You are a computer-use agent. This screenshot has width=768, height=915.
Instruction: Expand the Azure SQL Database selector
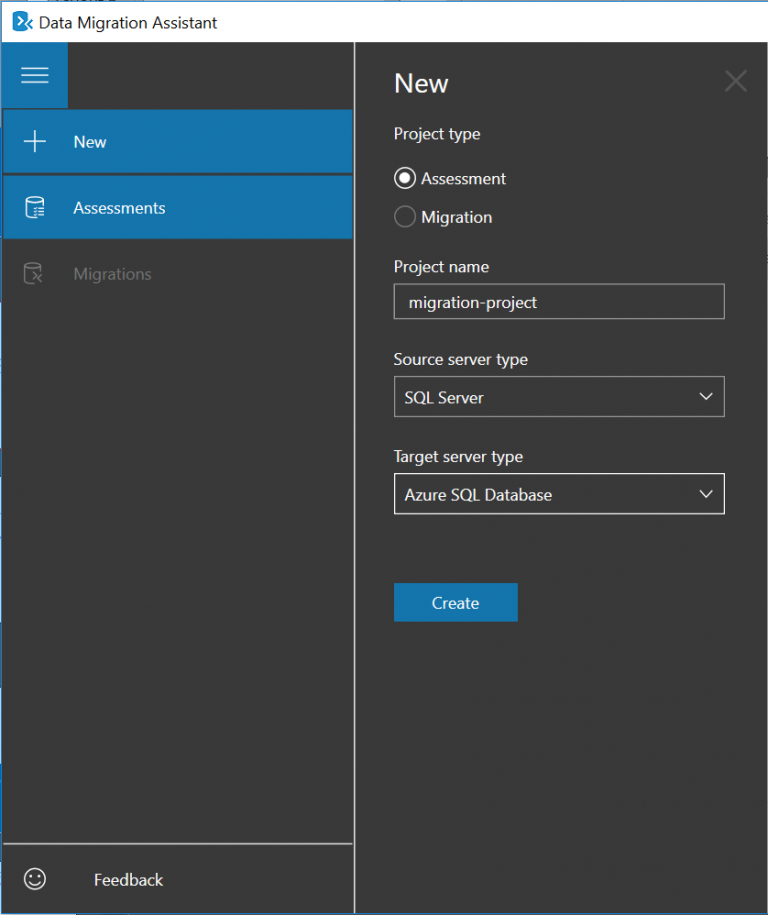click(x=710, y=494)
